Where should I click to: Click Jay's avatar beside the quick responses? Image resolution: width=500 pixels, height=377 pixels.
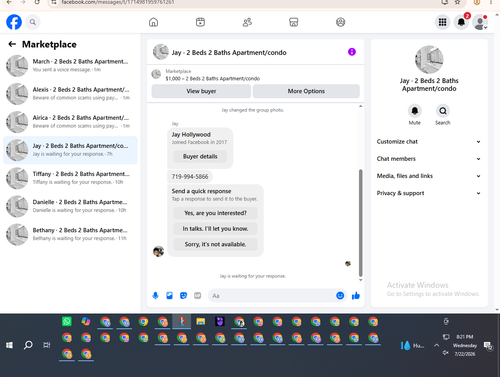(x=158, y=251)
